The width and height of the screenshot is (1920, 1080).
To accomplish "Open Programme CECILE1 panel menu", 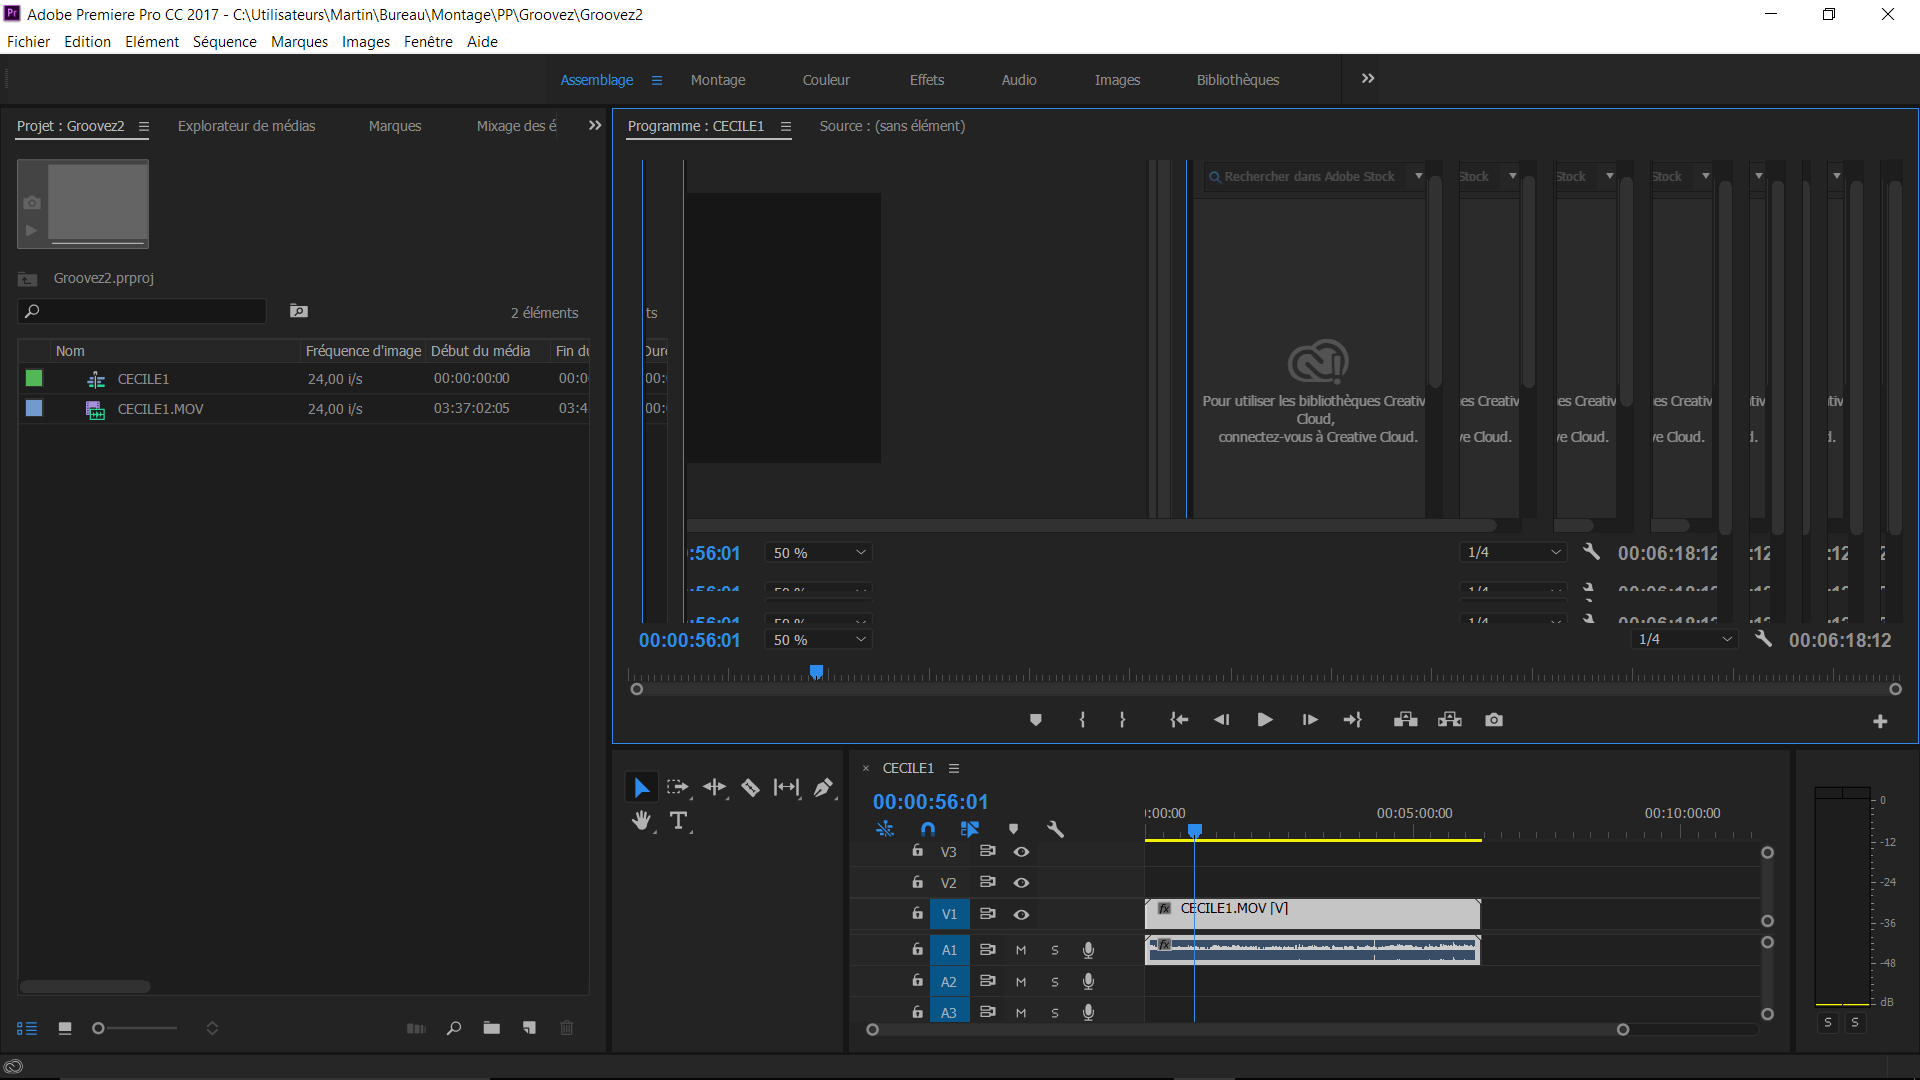I will 786,127.
